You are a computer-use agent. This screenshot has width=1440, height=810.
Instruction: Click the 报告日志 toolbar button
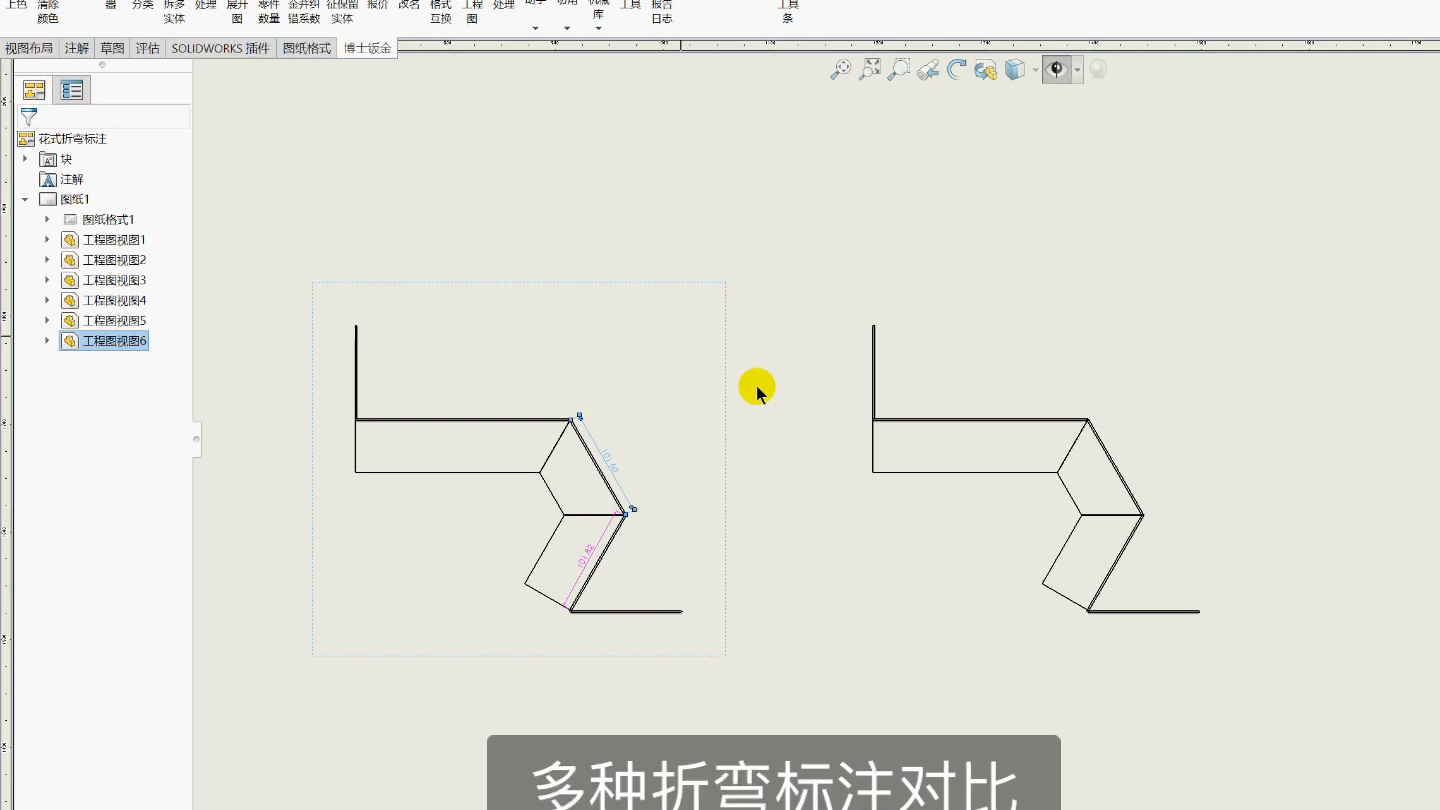pyautogui.click(x=662, y=11)
